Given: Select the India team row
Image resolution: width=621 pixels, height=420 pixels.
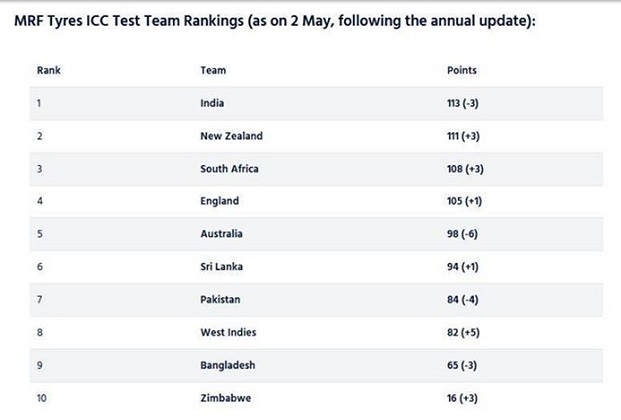Looking at the screenshot, I should 316,103.
